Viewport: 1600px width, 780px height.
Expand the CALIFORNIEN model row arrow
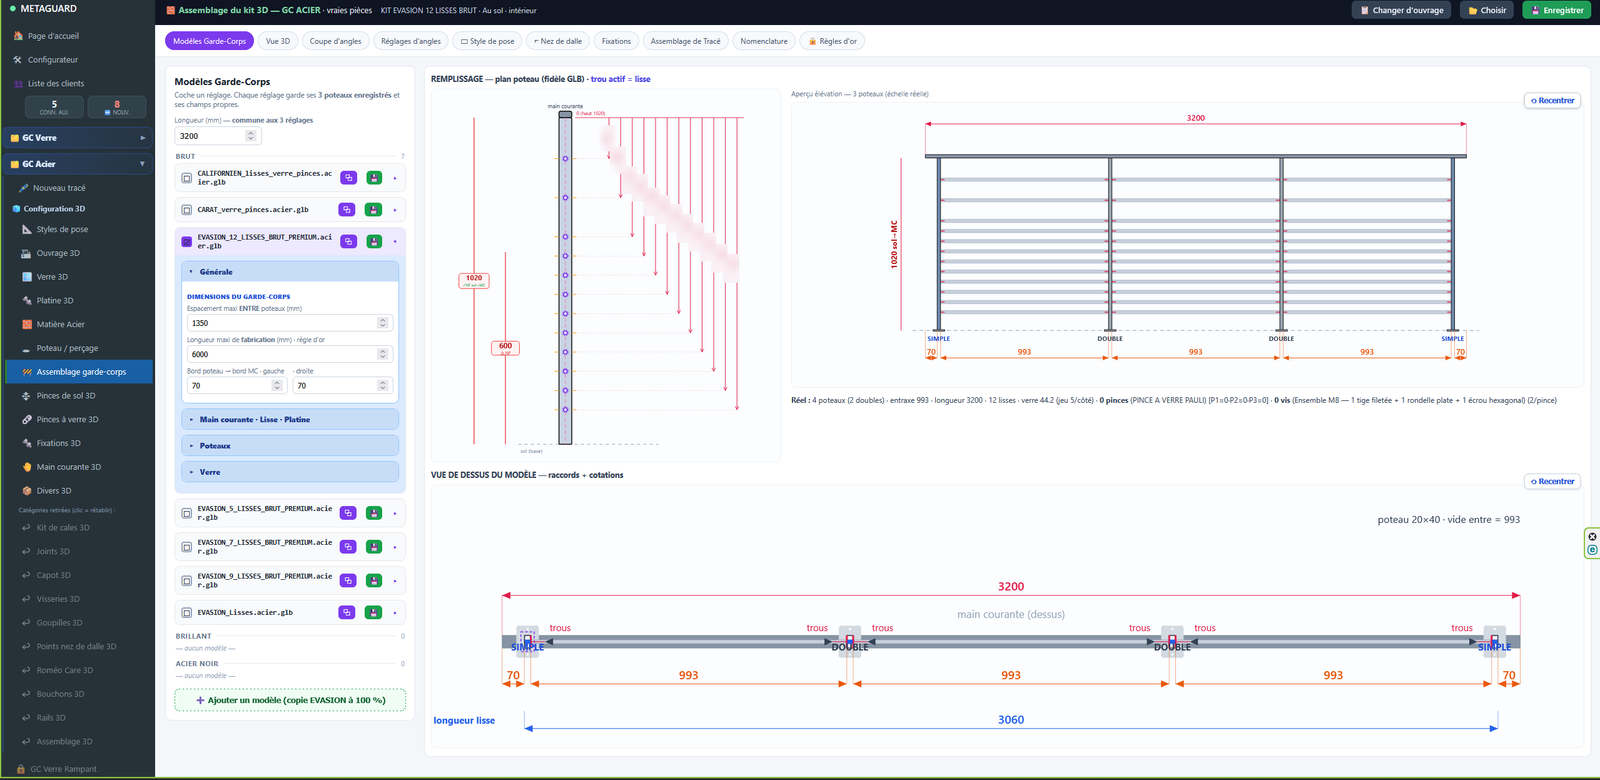coord(395,178)
